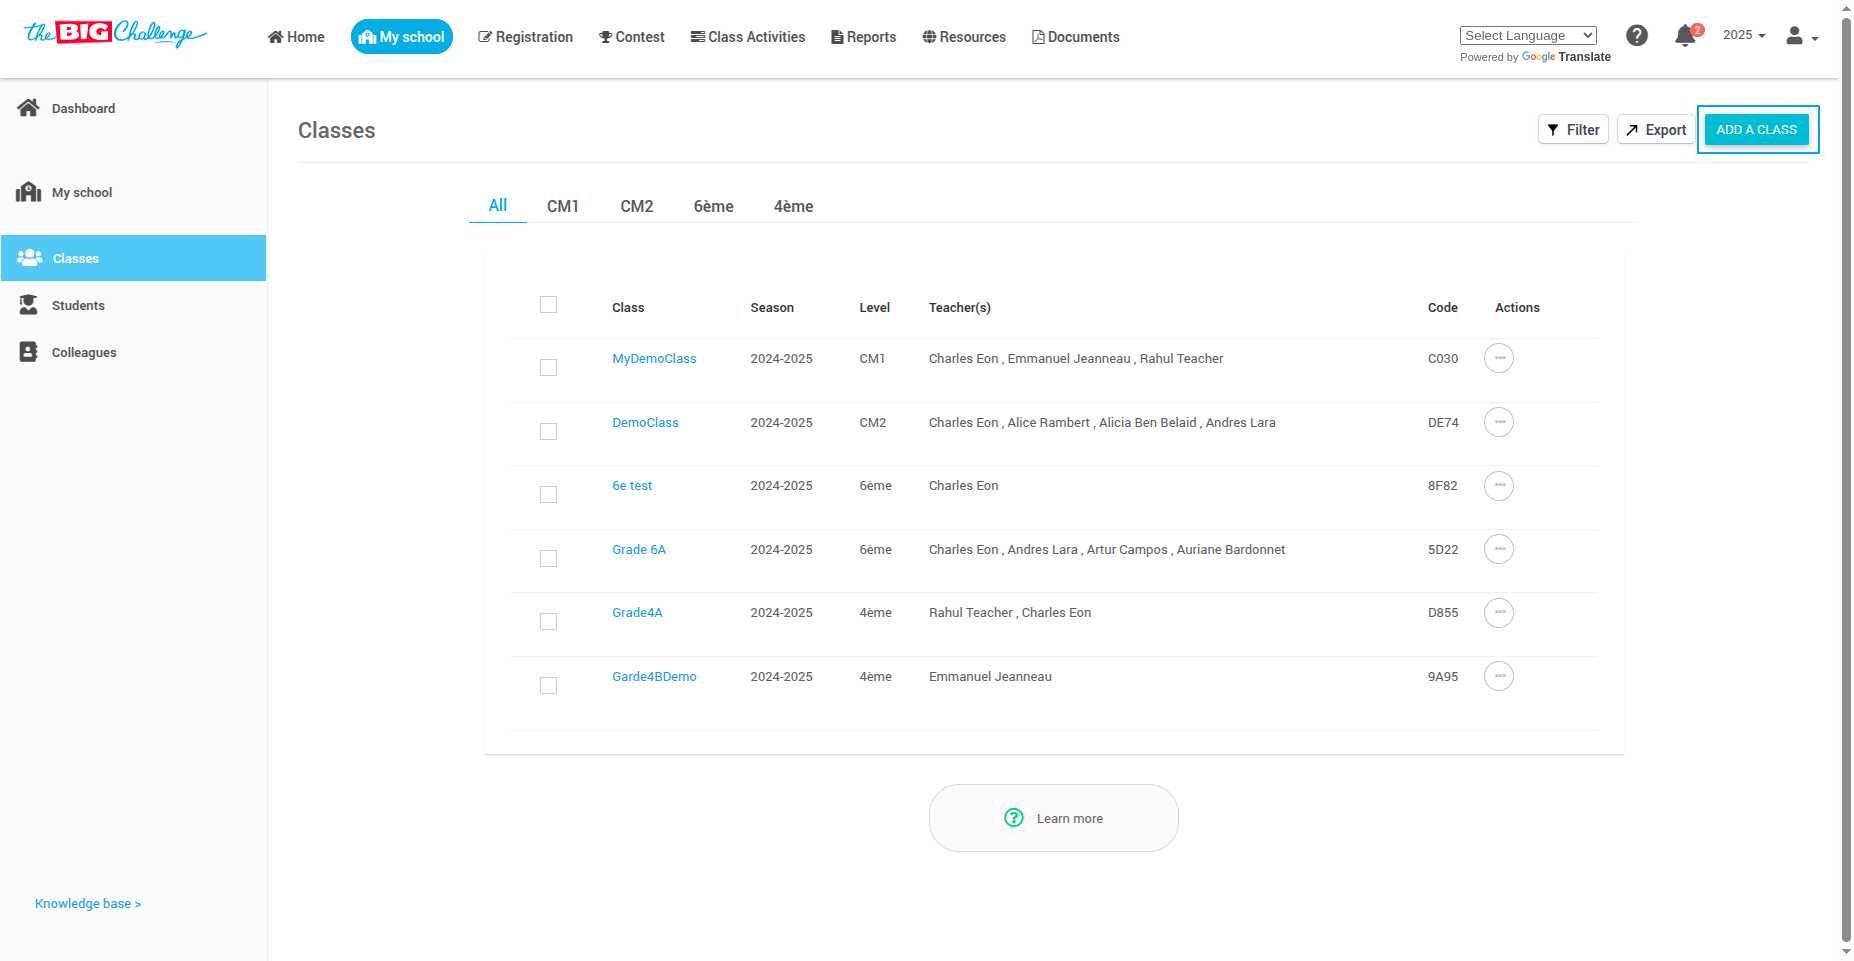Viewport: 1854px width, 961px height.
Task: Click the ADD A CLASS button
Action: (x=1757, y=129)
